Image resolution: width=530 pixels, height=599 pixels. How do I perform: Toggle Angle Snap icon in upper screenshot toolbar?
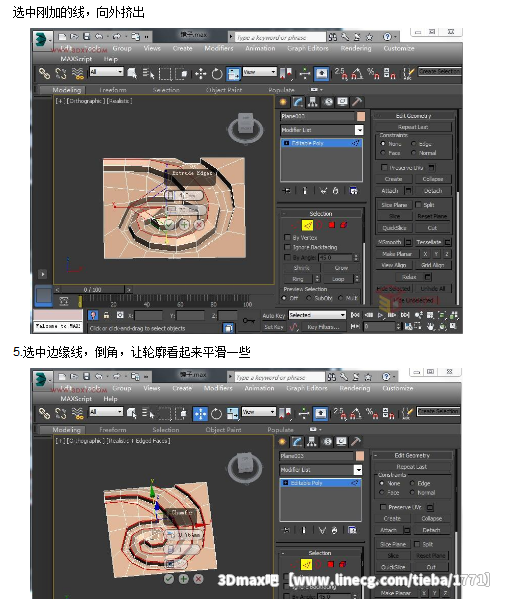point(357,73)
